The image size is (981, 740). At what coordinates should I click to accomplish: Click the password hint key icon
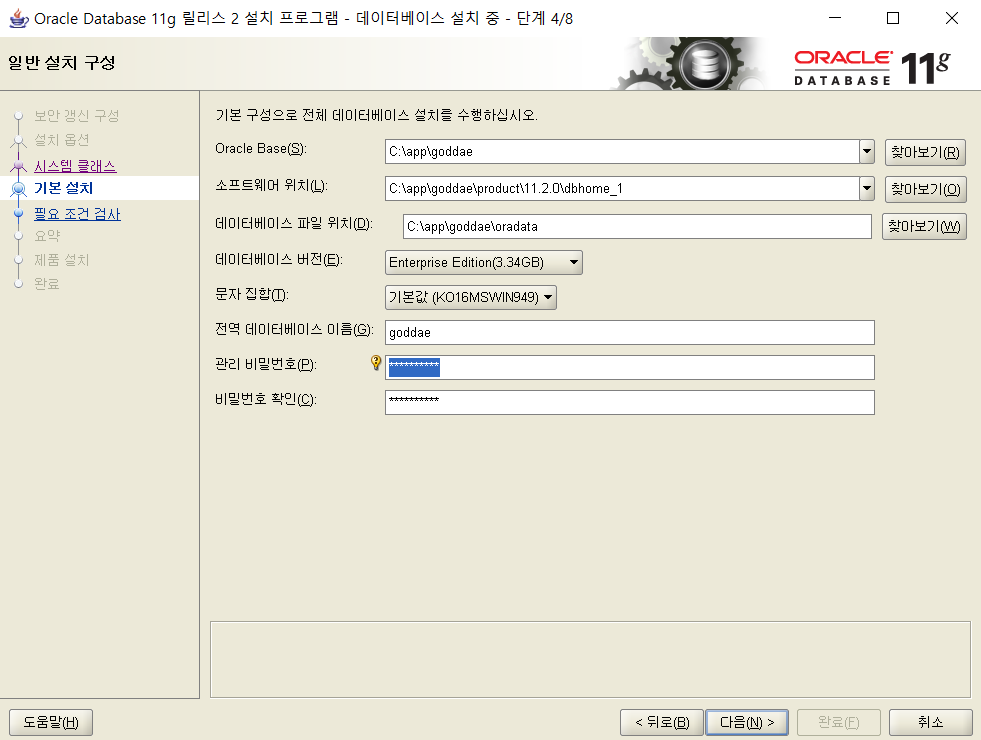[375, 362]
